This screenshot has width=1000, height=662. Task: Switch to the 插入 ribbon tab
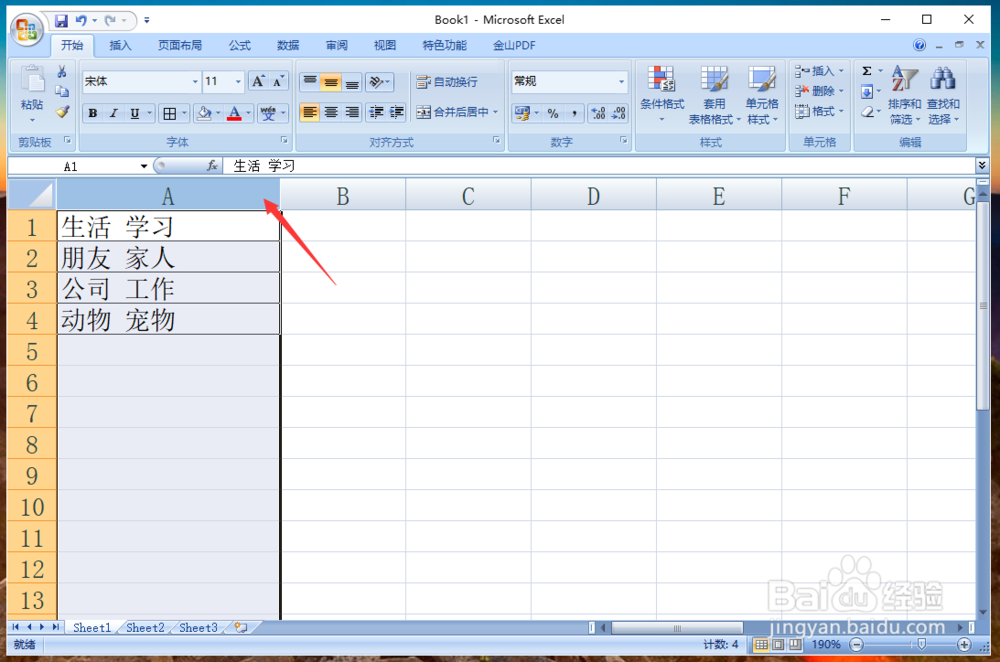tap(120, 45)
